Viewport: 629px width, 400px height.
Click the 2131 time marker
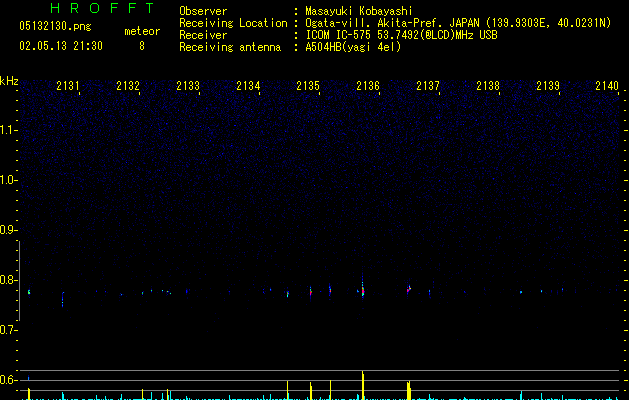point(68,85)
